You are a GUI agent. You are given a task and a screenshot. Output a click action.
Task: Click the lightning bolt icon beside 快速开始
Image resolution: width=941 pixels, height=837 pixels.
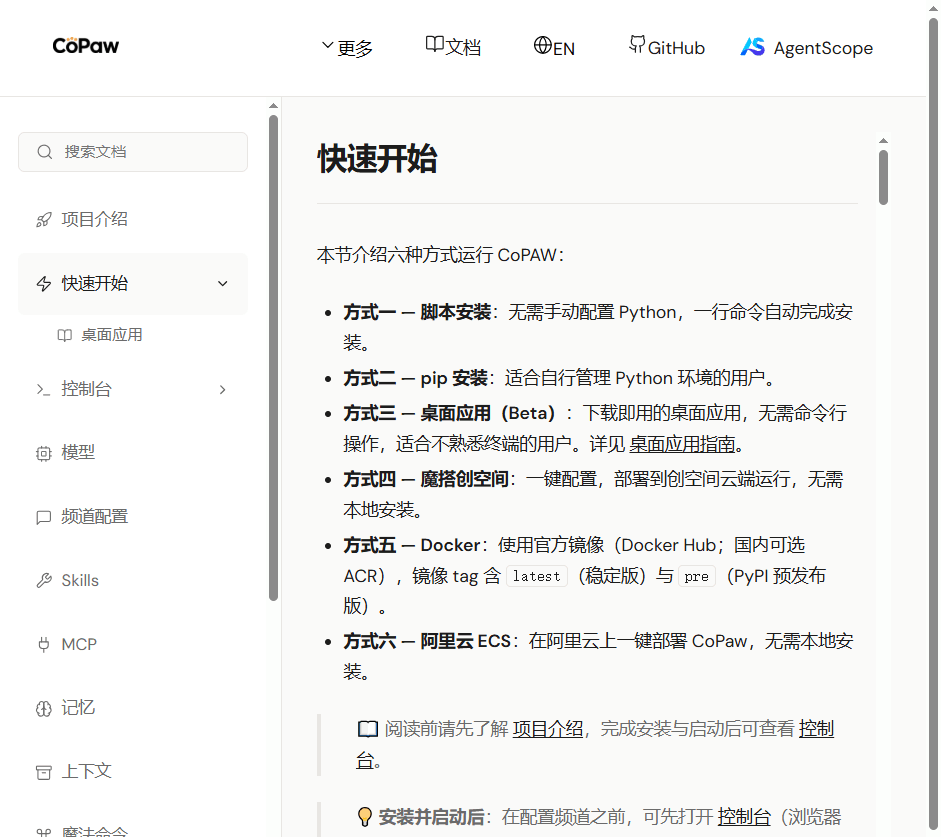coord(43,284)
